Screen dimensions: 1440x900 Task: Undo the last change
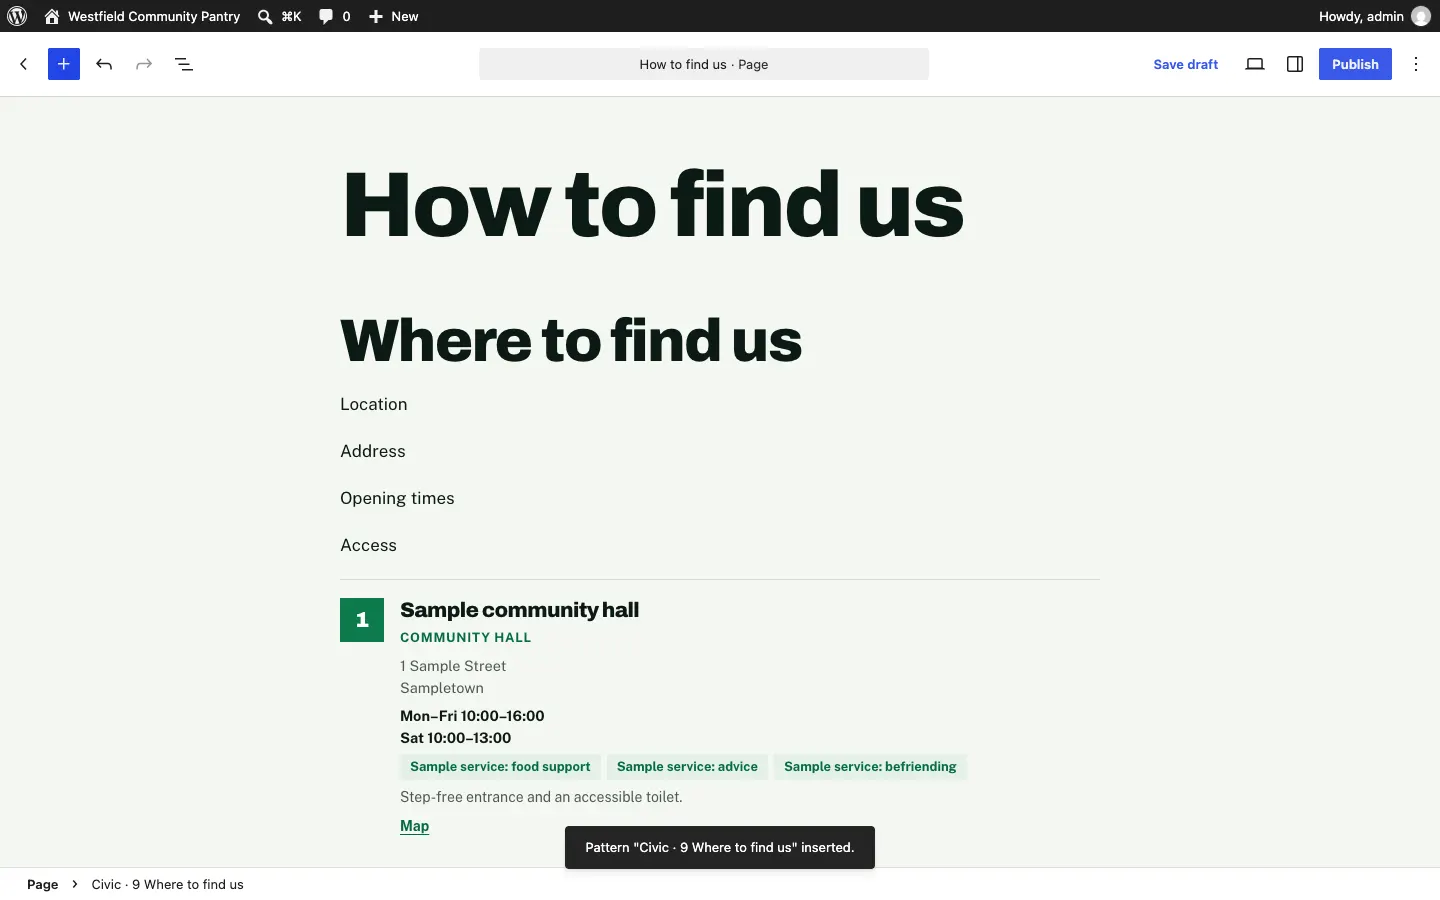click(104, 64)
